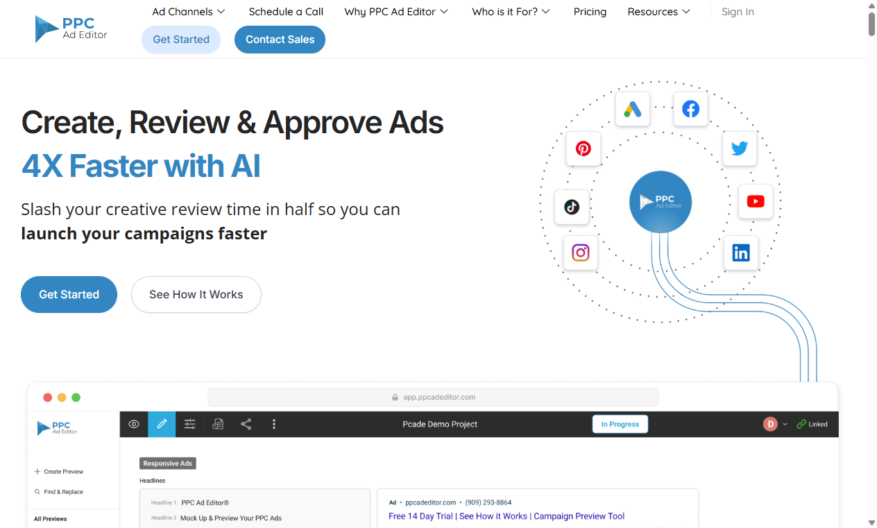This screenshot has width=877, height=528.
Task: Expand the Why PPC Ad Editor menu
Action: (396, 12)
